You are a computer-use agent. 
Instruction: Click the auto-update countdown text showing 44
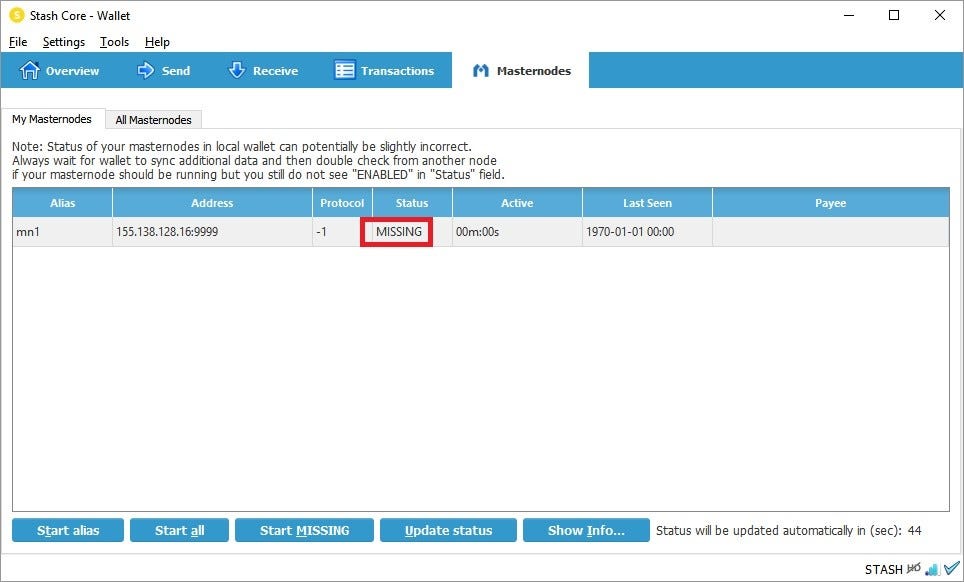tap(789, 530)
